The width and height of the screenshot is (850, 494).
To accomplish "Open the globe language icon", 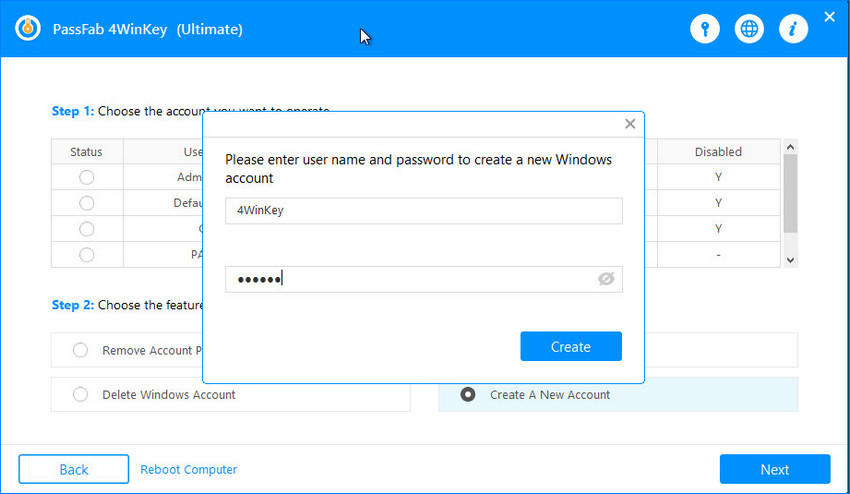I will click(x=749, y=29).
